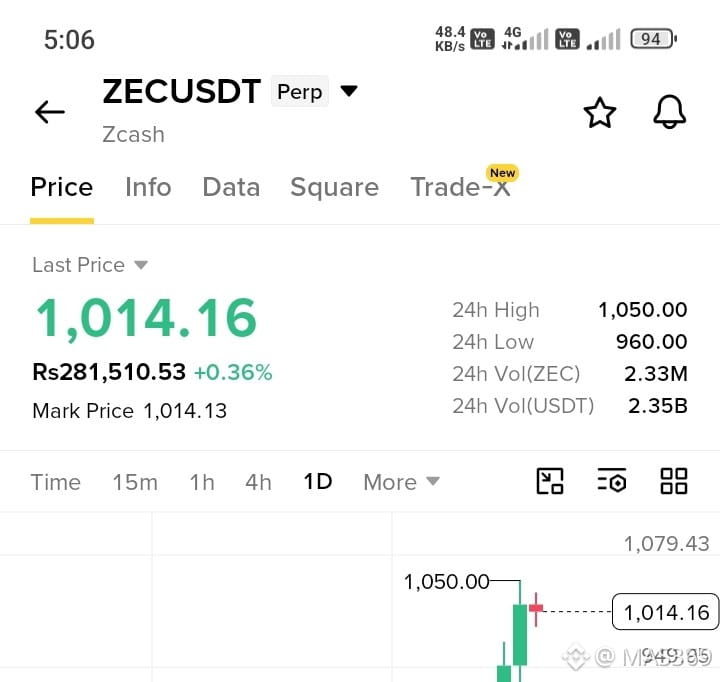Add ZECUSDT to favorites with star icon
Viewport: 720px width, 682px height.
(599, 112)
